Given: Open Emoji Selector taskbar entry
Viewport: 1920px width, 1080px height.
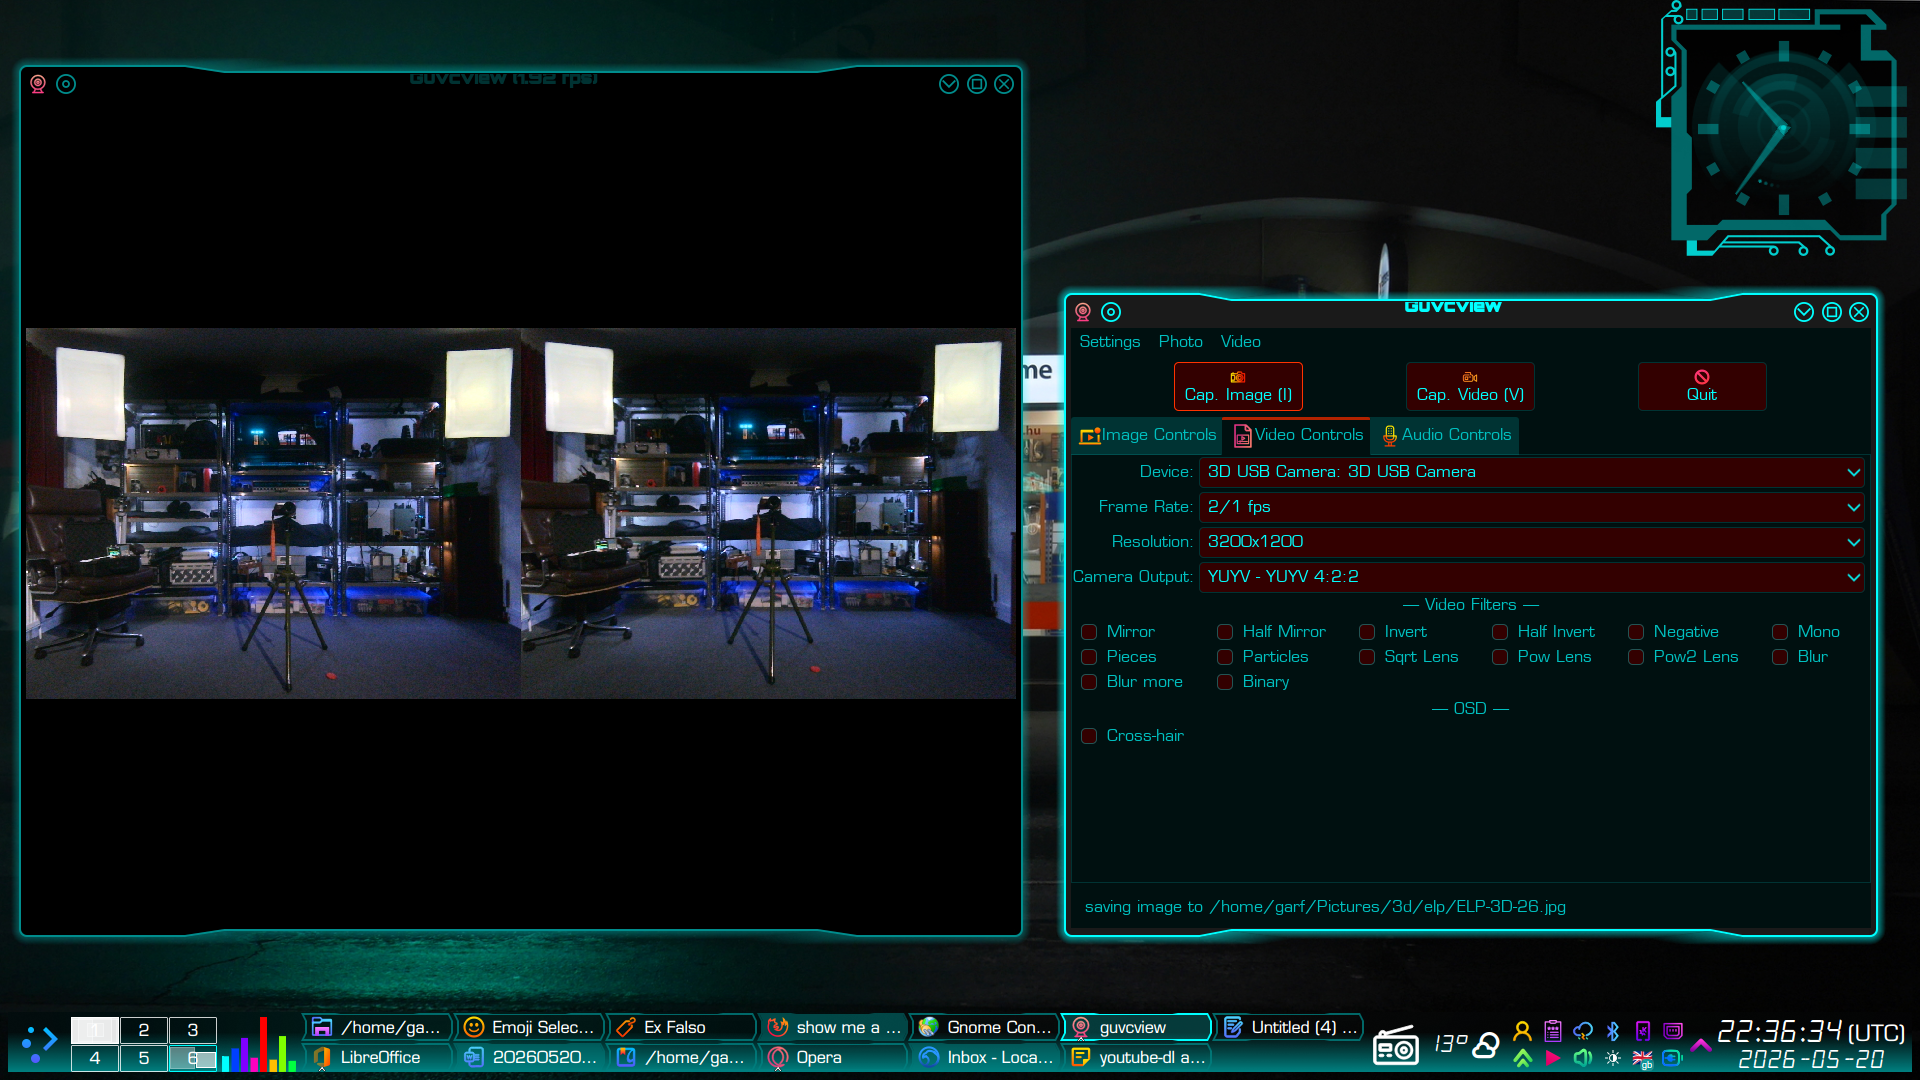Looking at the screenshot, I should (531, 1027).
